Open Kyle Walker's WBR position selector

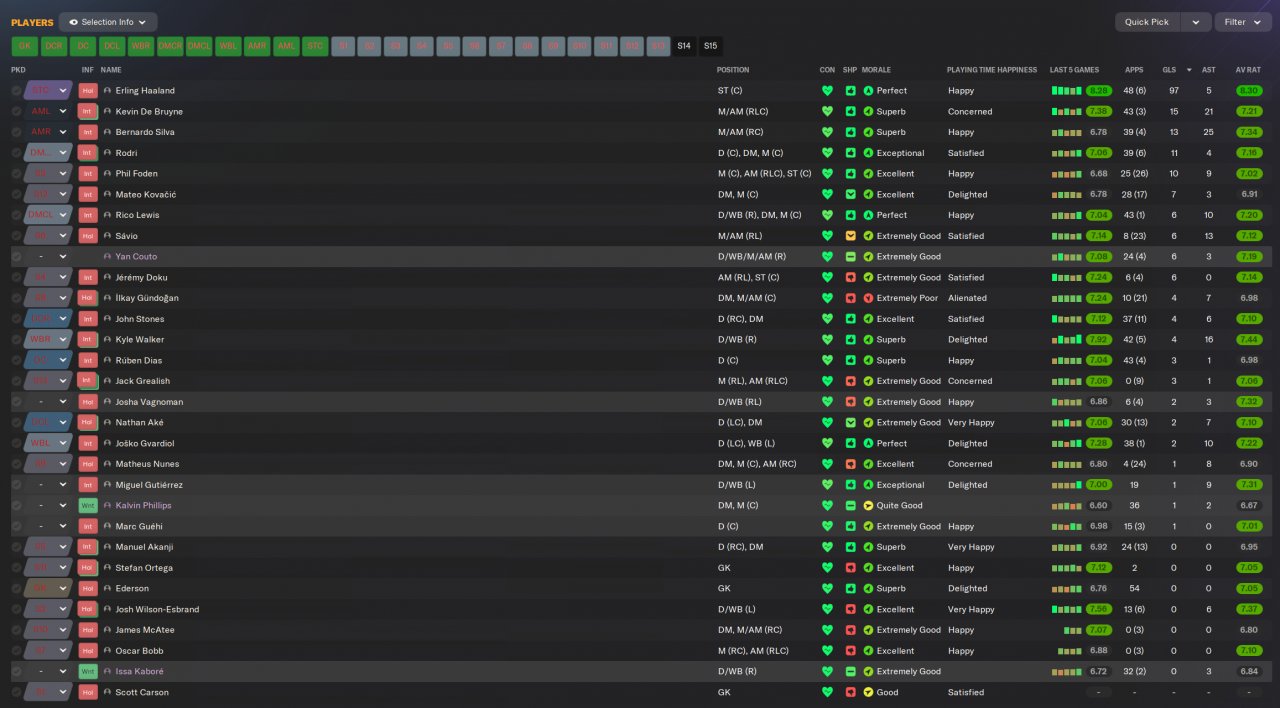point(49,339)
